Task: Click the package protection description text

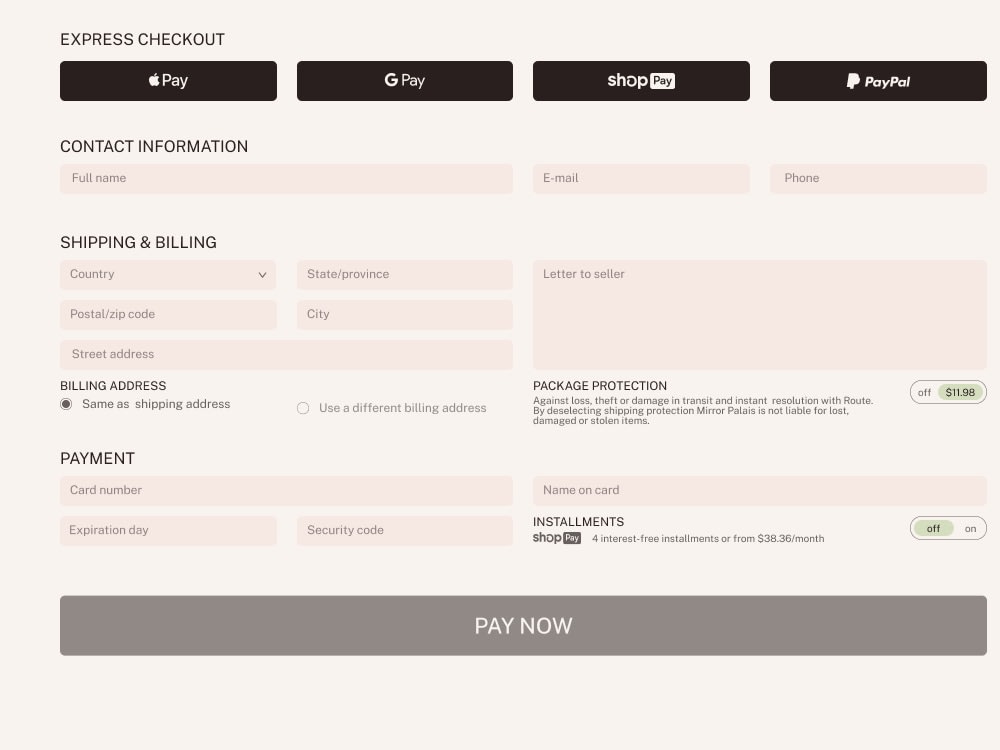Action: (x=703, y=411)
